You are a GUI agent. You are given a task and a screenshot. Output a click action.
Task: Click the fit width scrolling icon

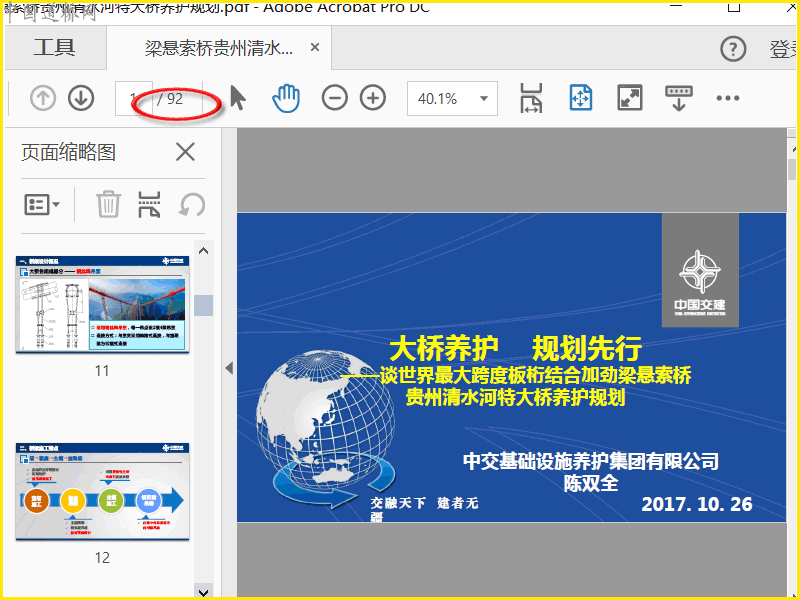coord(531,98)
